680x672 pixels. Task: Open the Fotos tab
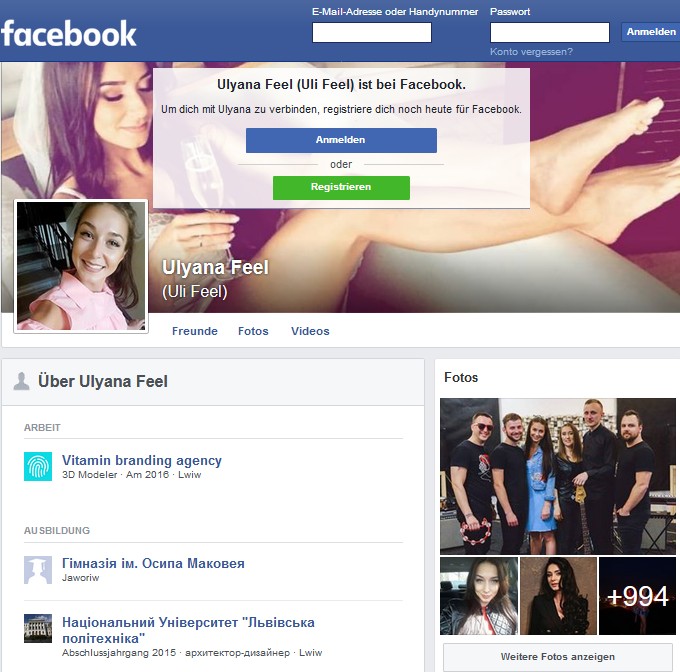pyautogui.click(x=253, y=331)
